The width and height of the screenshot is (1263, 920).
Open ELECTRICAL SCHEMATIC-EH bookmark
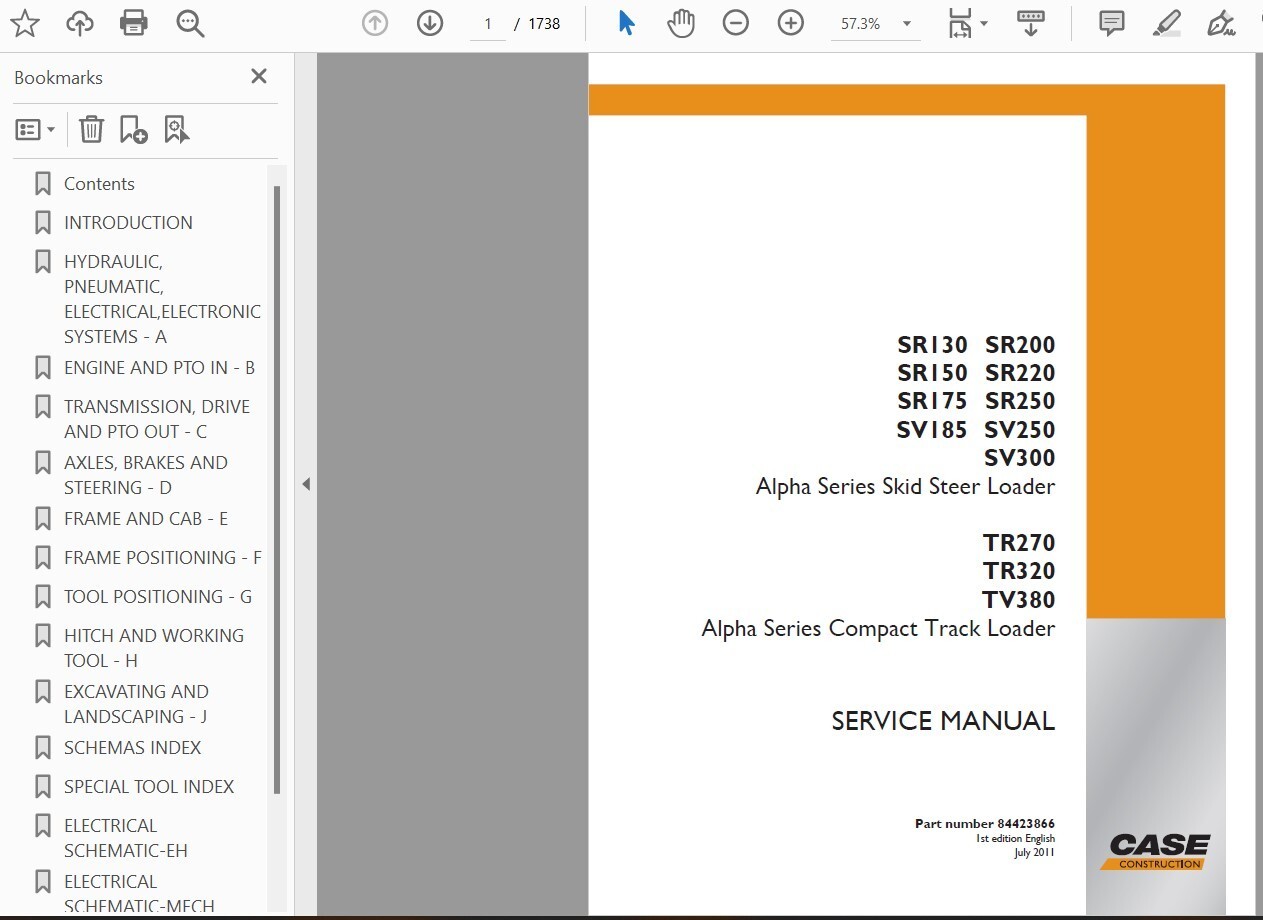126,838
